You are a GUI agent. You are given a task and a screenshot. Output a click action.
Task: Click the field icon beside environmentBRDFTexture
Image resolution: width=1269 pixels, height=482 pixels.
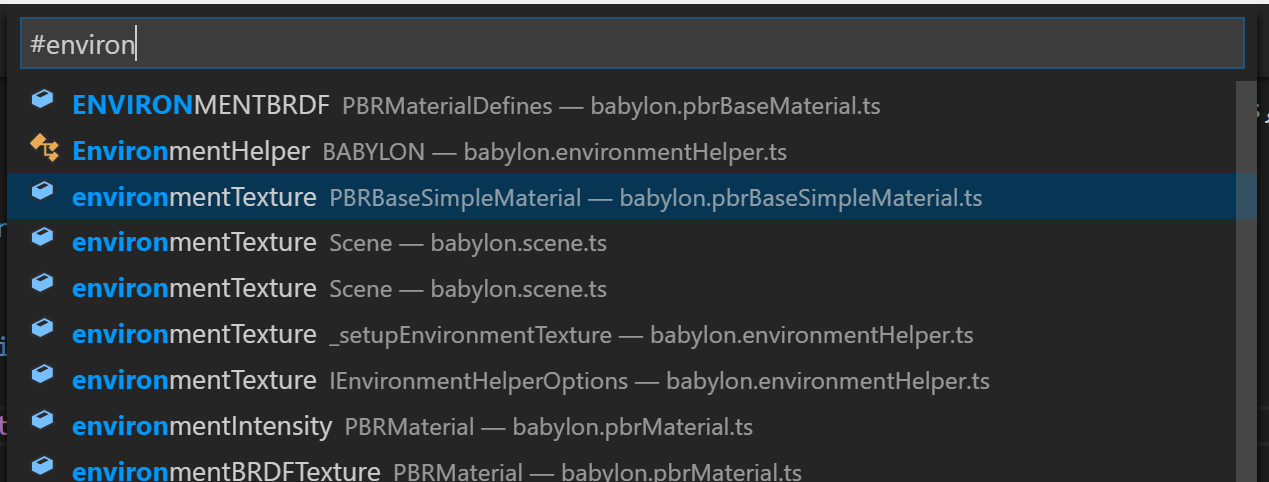pos(42,465)
